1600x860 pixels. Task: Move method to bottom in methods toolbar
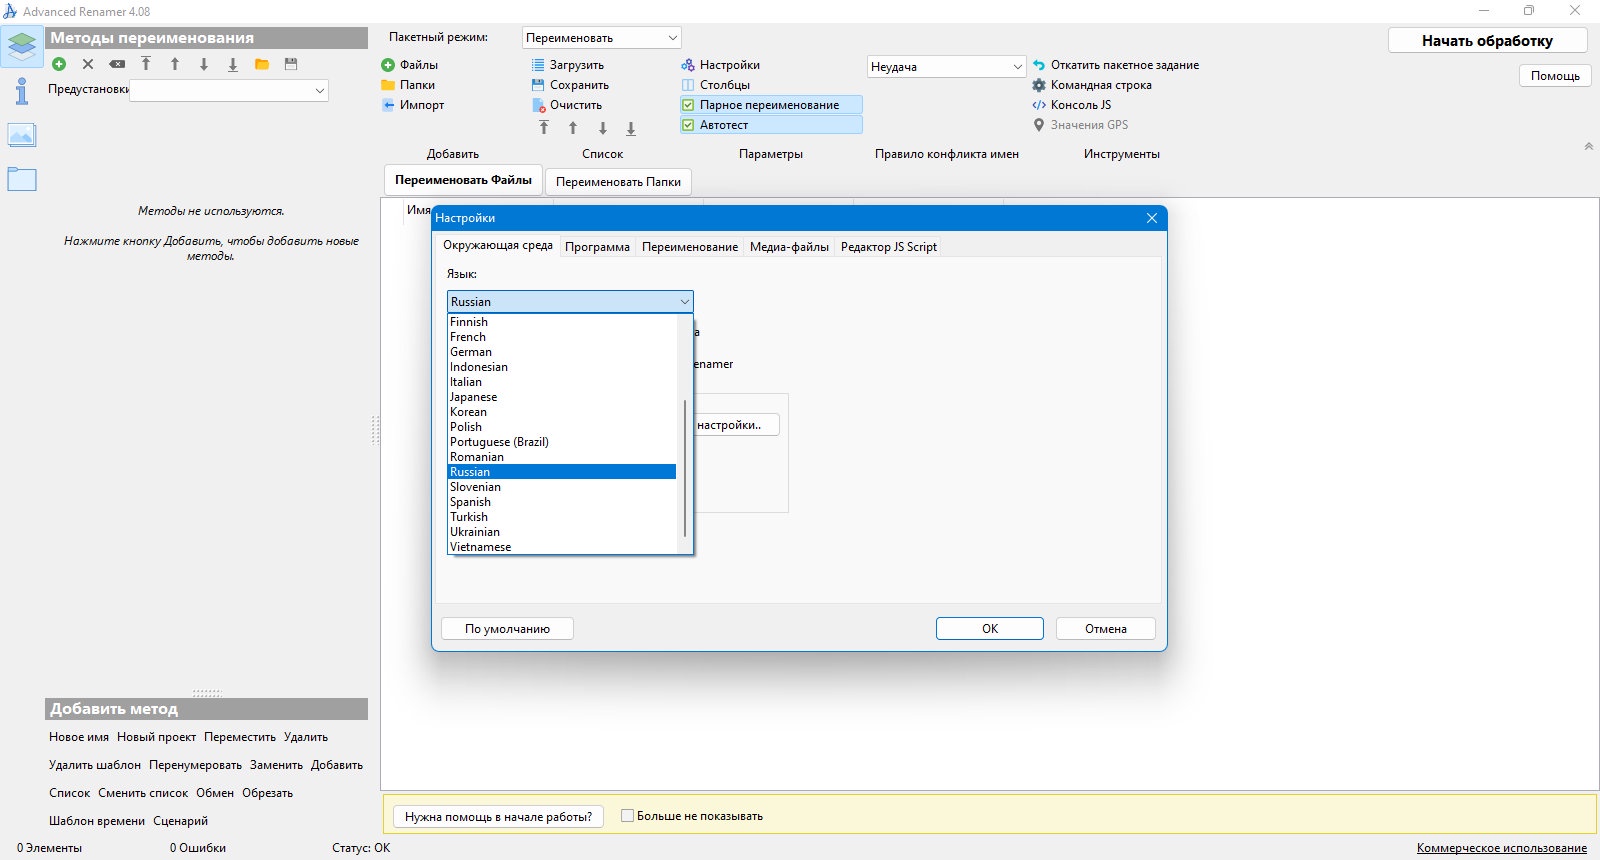pyautogui.click(x=233, y=64)
